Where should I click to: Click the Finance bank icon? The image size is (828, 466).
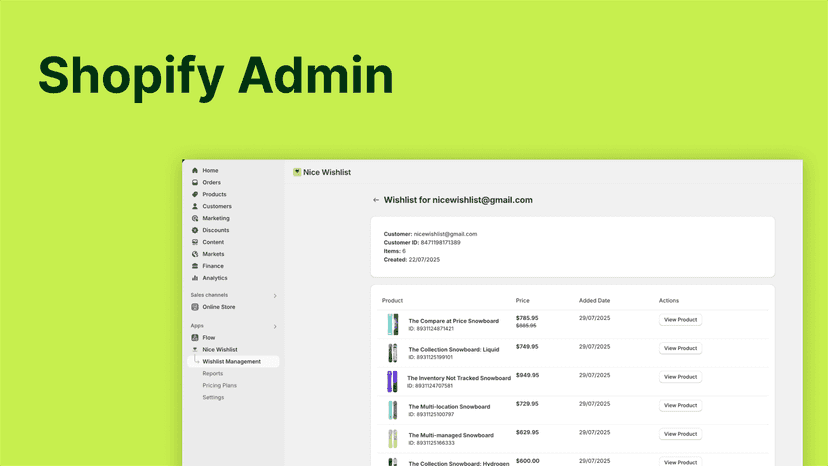(x=195, y=266)
